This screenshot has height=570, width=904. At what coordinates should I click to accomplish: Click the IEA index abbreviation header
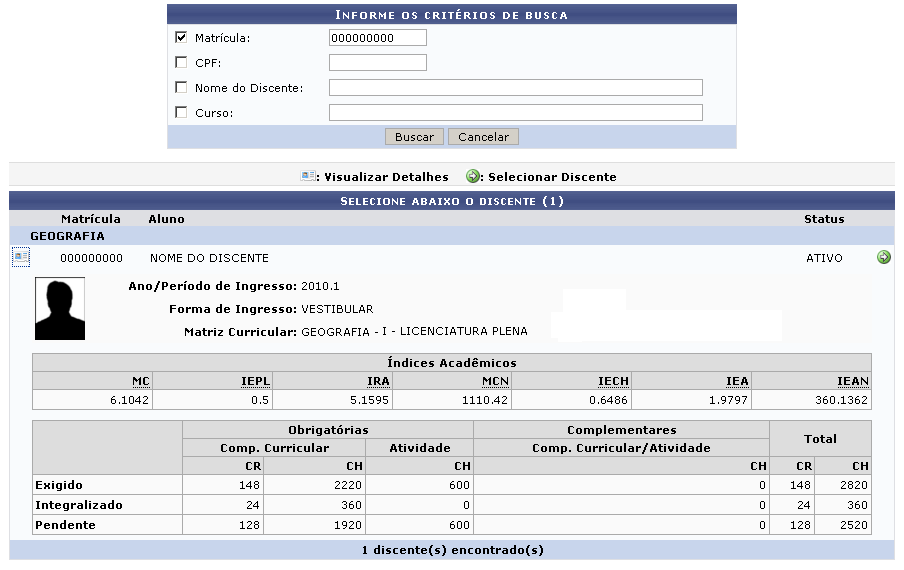point(737,381)
